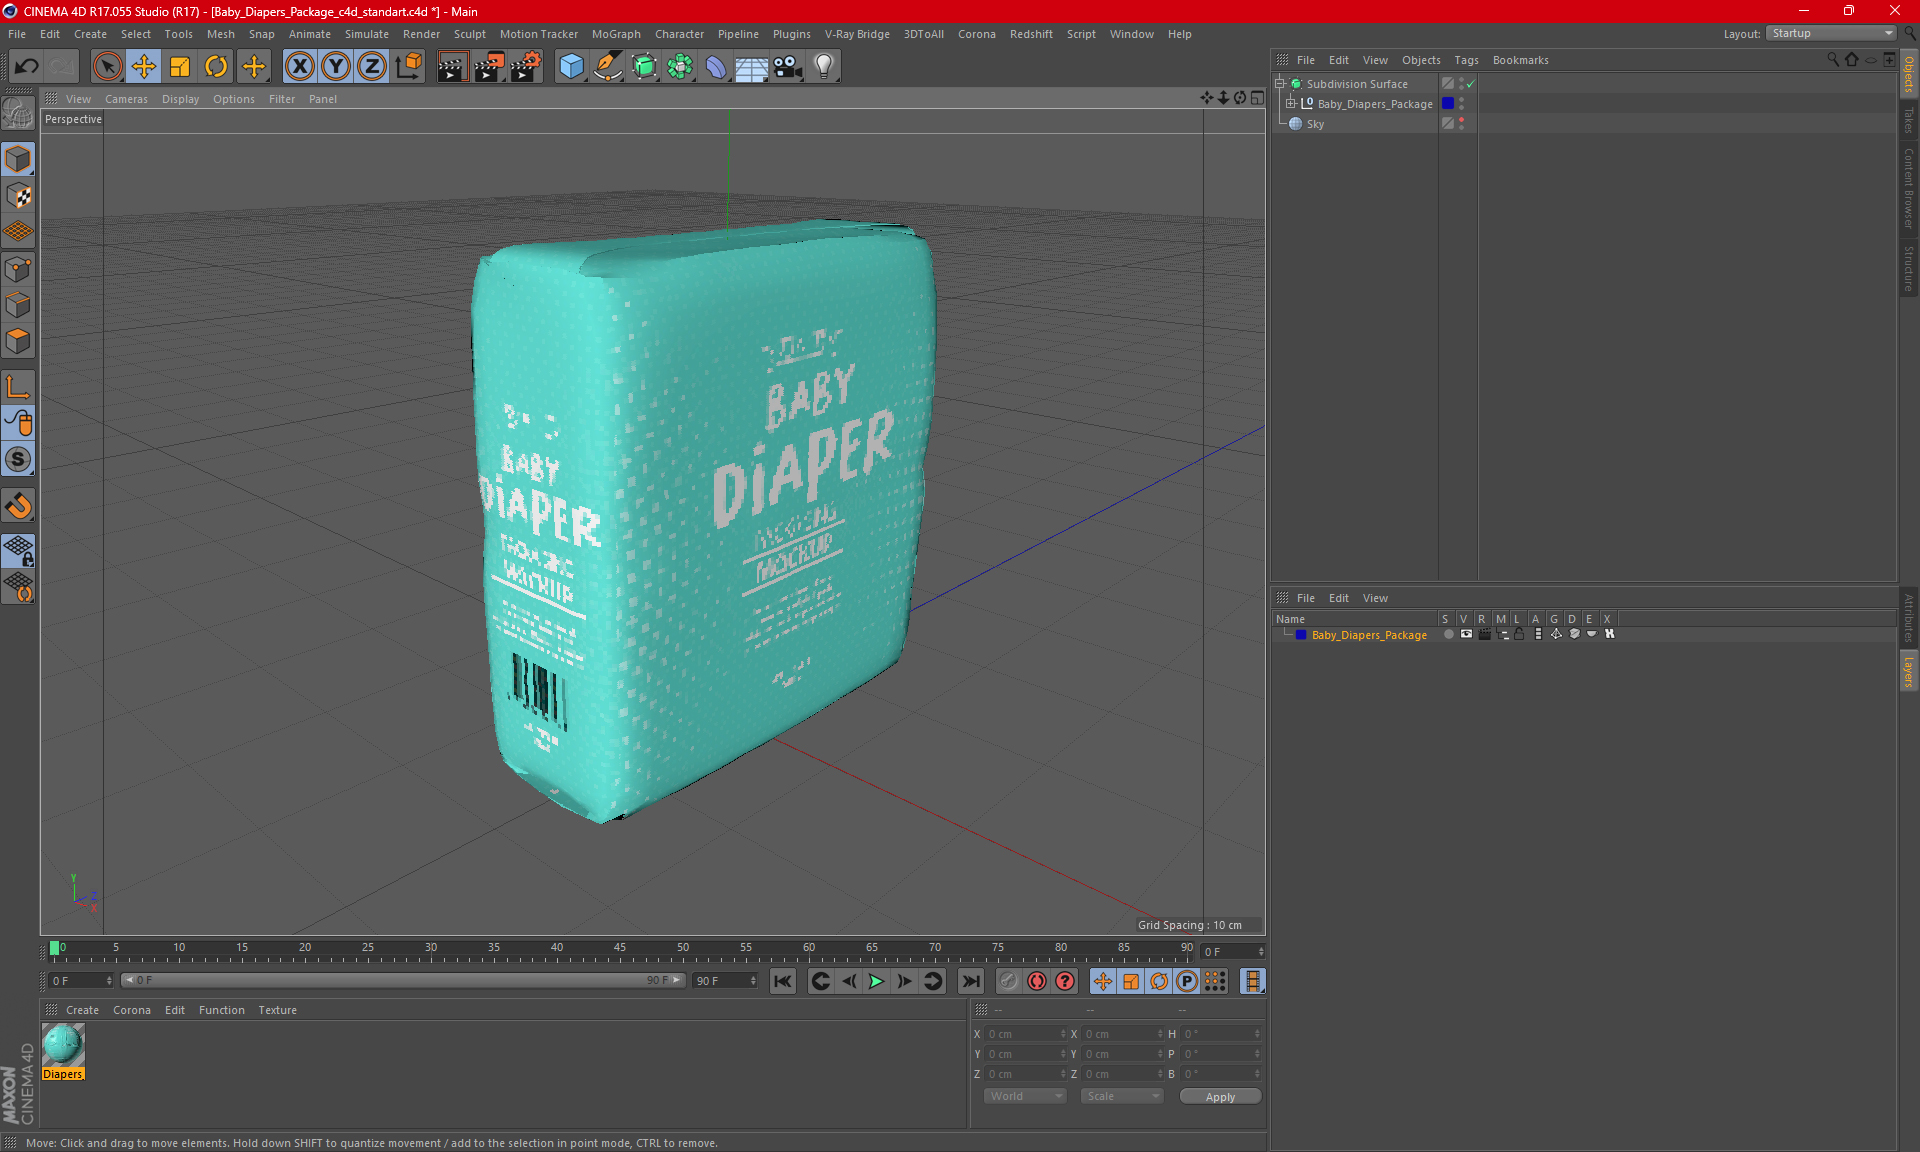Toggle Subdivision Surface enabled checkmark
The height and width of the screenshot is (1152, 1920).
tap(1471, 84)
